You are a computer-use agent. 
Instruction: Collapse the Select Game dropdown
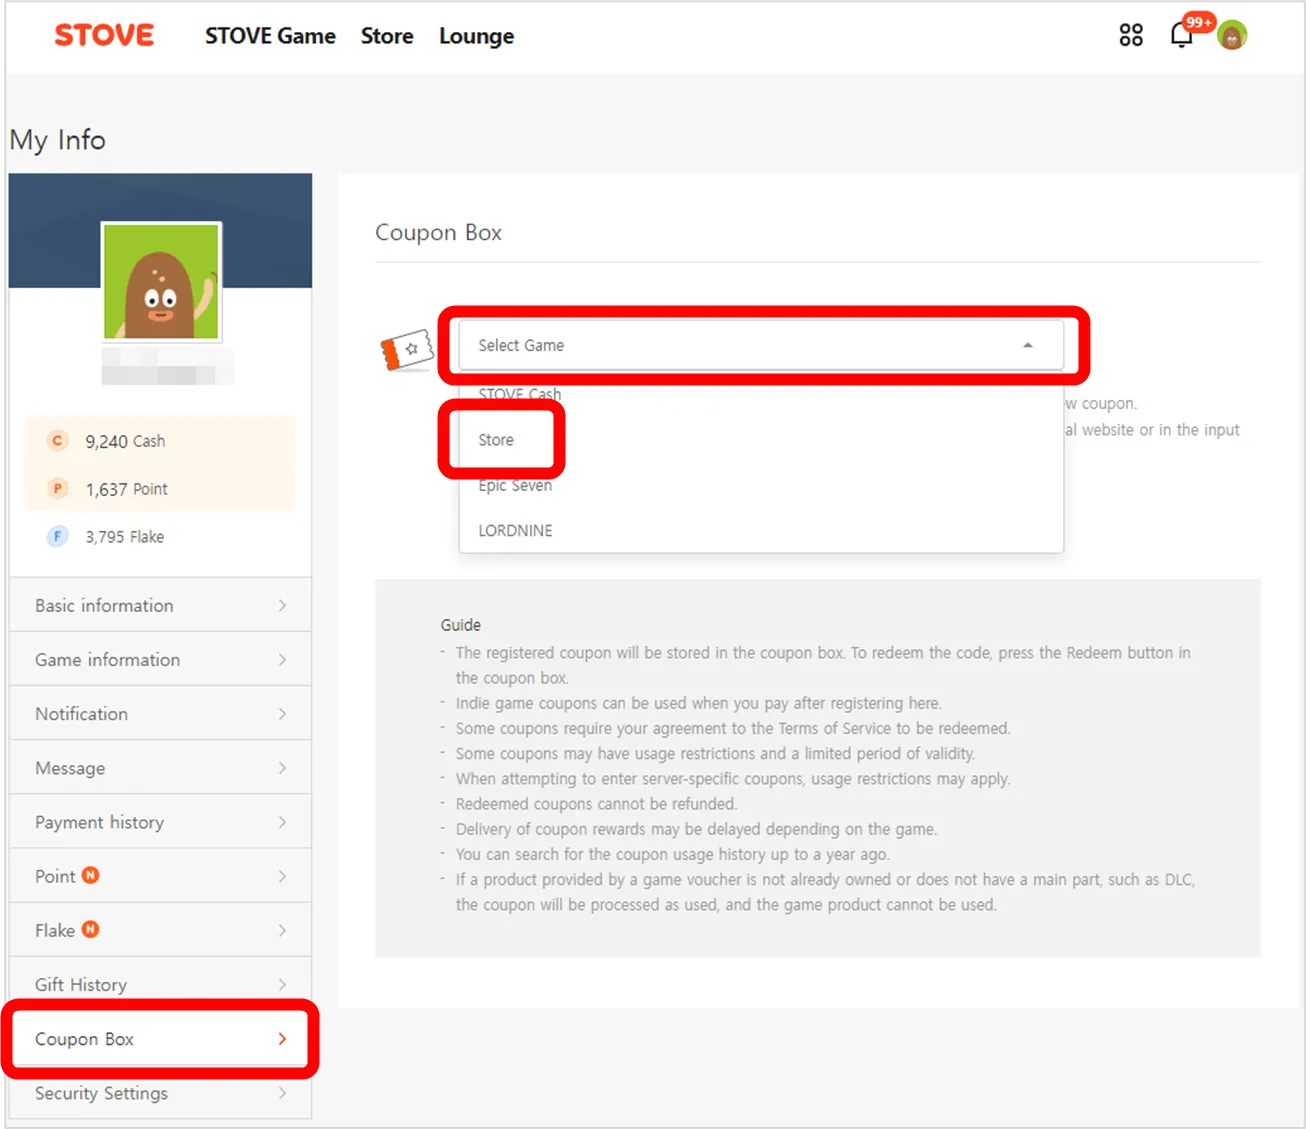click(x=761, y=345)
